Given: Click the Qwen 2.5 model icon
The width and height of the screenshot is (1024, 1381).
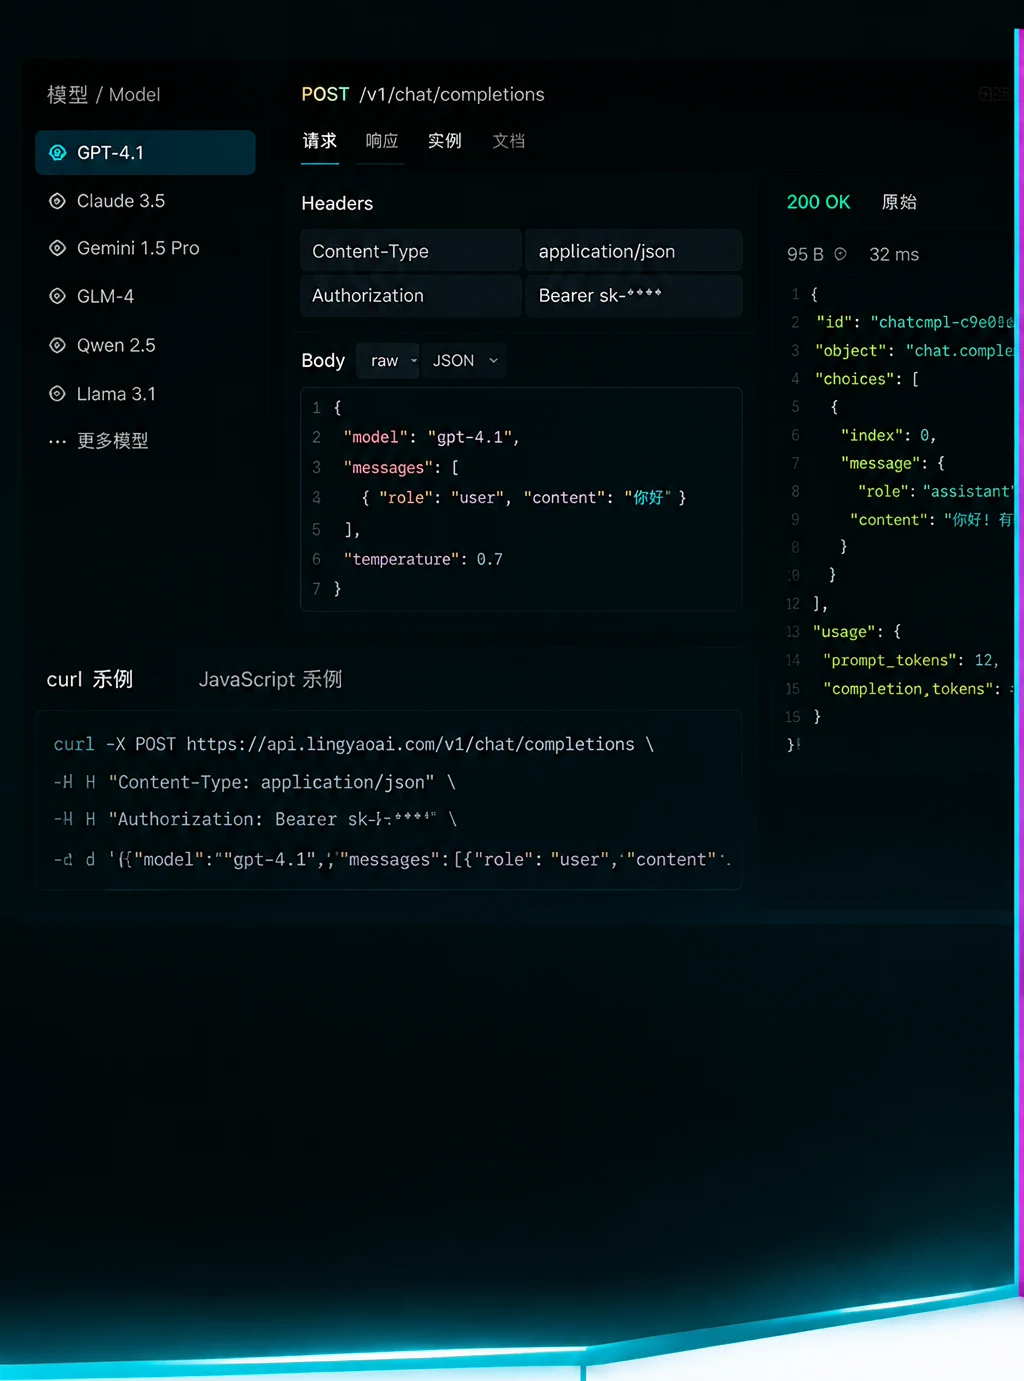Looking at the screenshot, I should [x=58, y=345].
